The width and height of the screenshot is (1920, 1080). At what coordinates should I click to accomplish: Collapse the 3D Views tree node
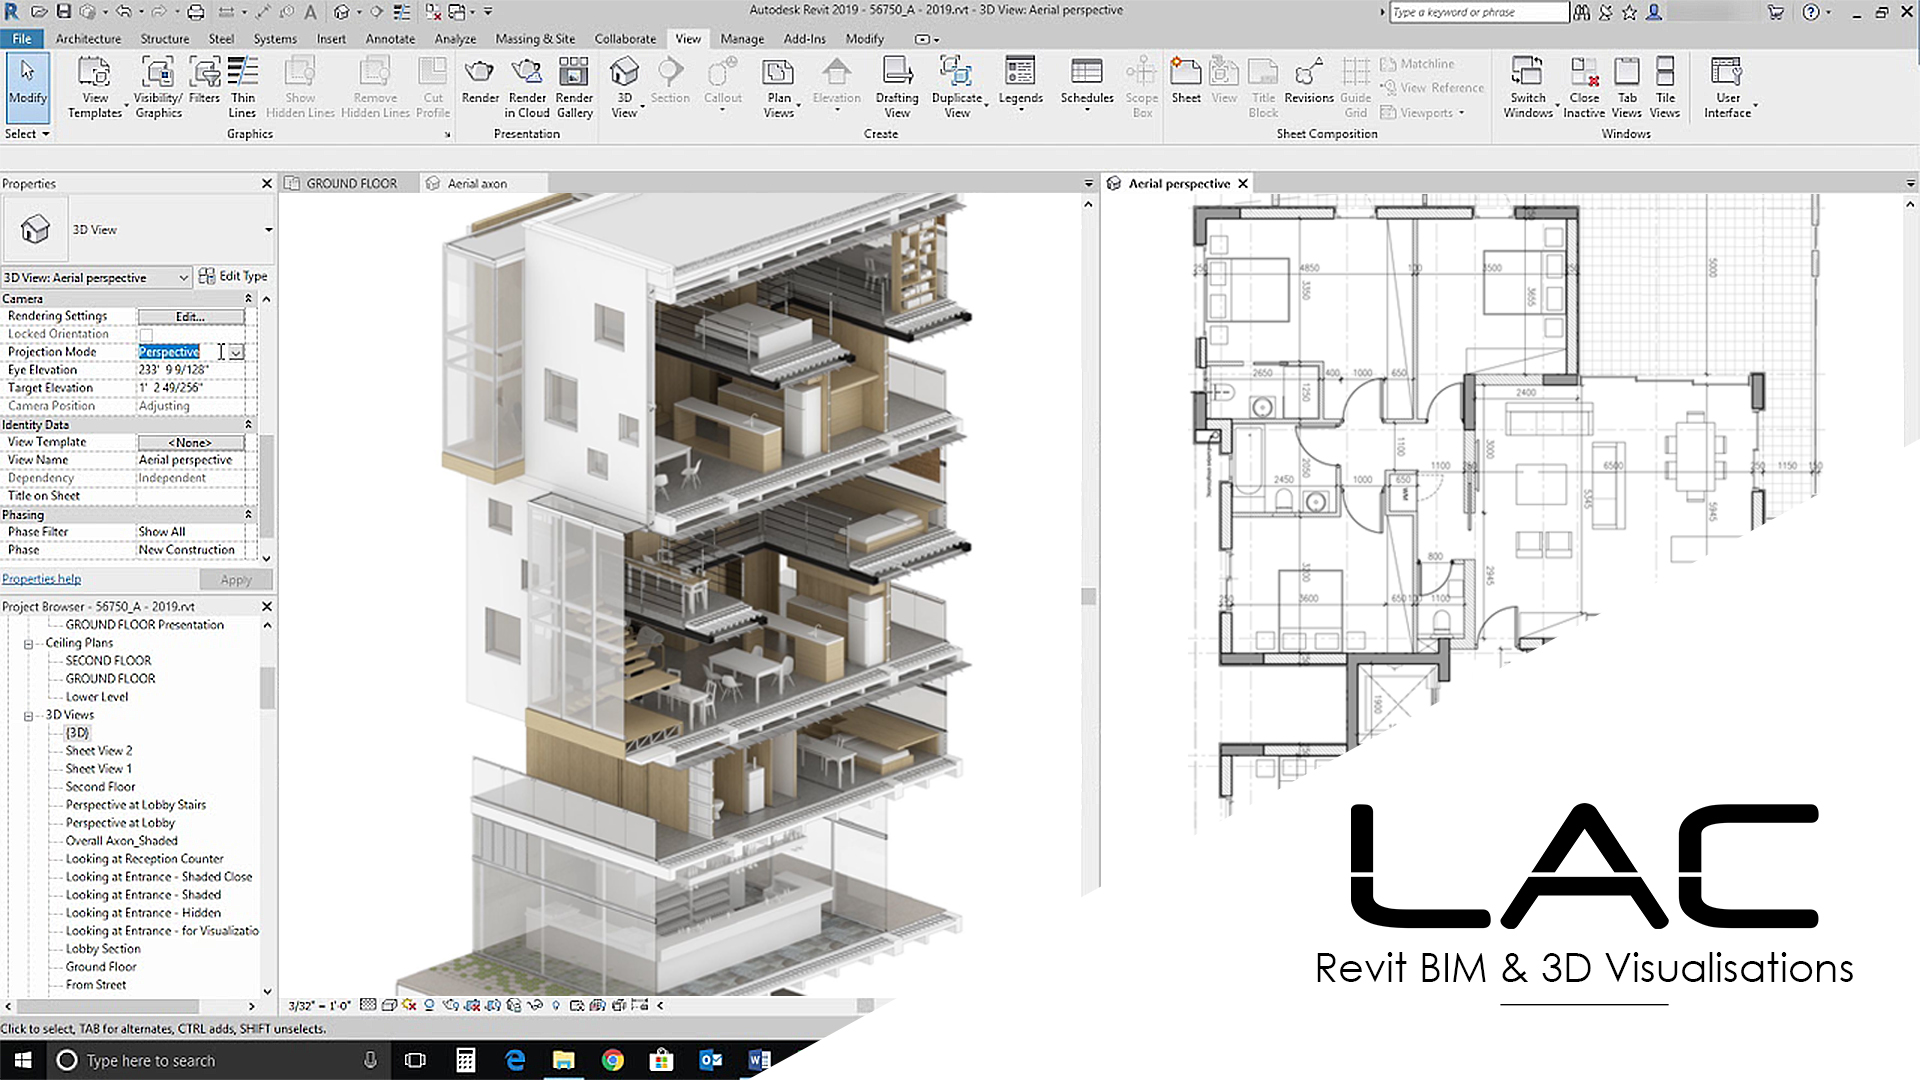point(29,715)
